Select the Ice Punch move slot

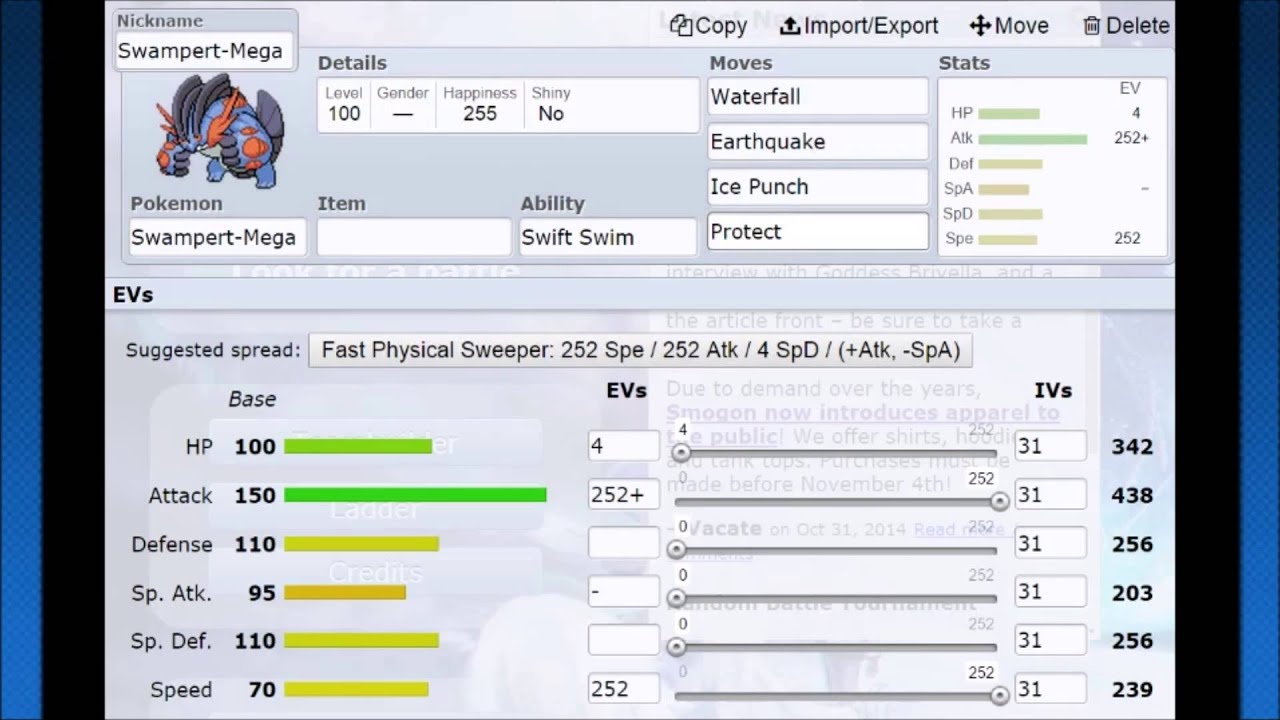point(818,187)
